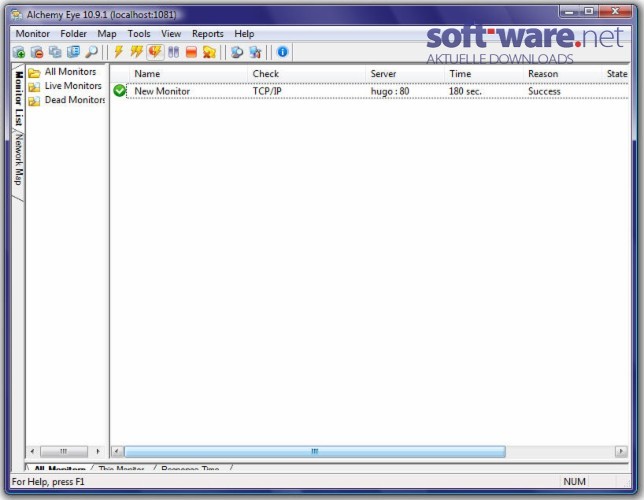Click the monitor list scroll right arrow
This screenshot has width=644, height=500.
pos(621,452)
